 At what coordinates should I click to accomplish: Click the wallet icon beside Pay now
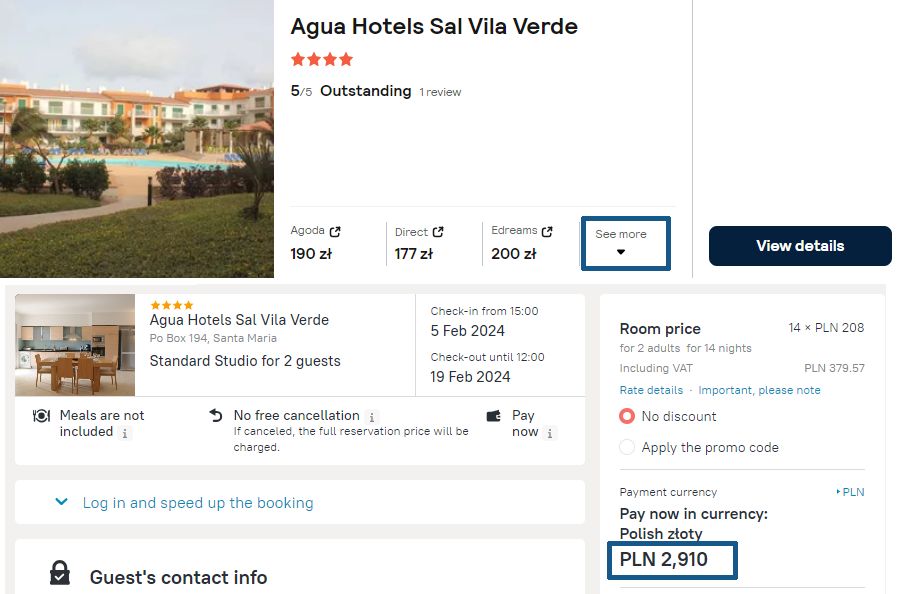[x=493, y=416]
